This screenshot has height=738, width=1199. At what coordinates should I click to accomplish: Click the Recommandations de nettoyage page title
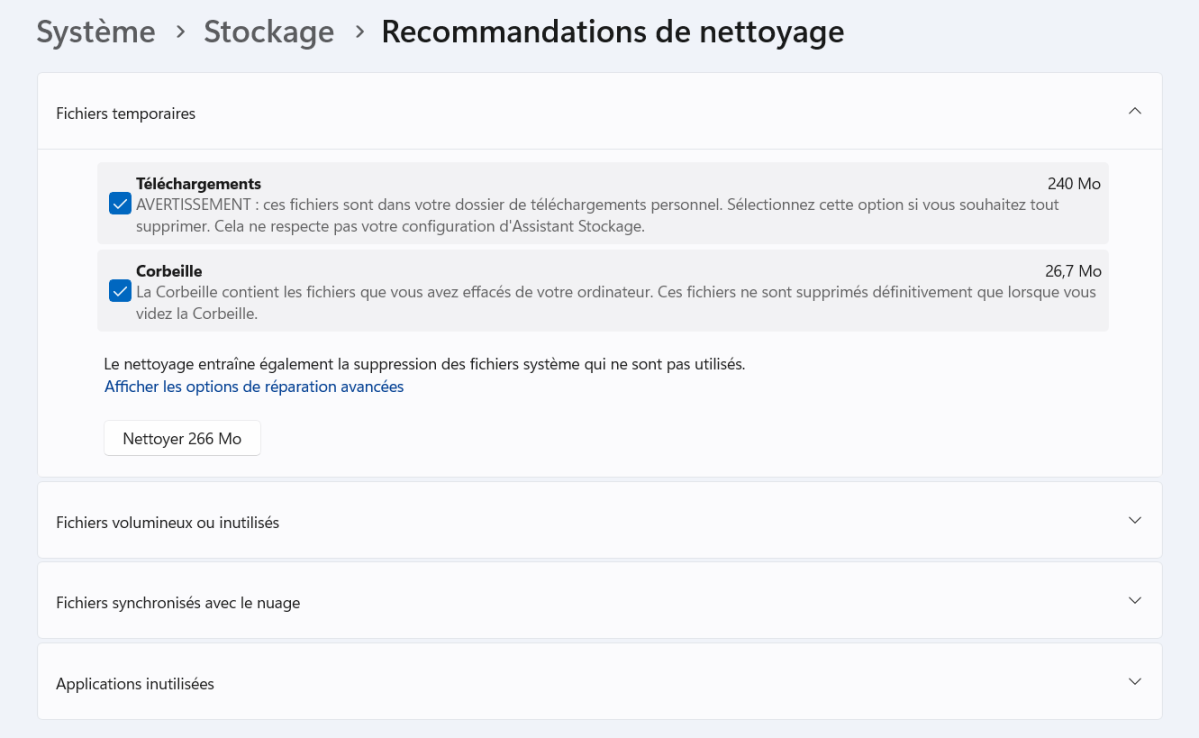point(612,32)
